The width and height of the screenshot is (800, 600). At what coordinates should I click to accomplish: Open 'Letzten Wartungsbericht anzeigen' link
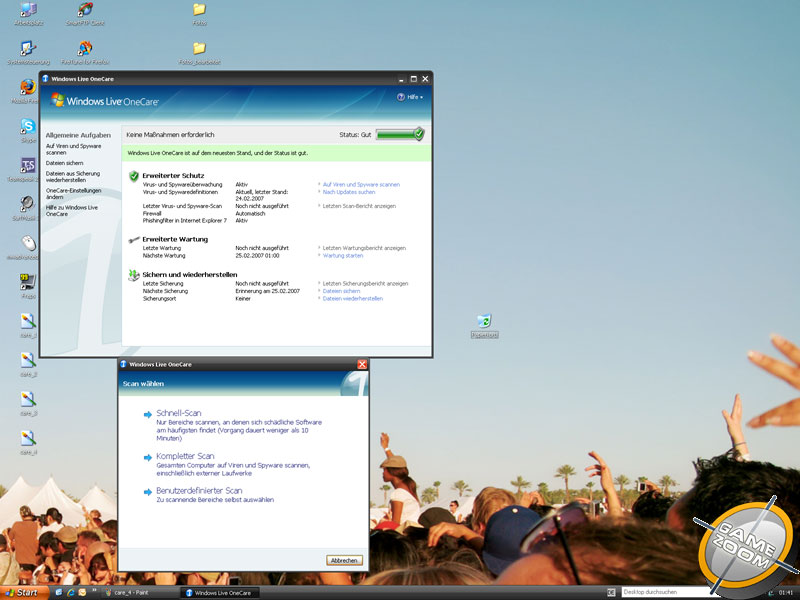(364, 248)
